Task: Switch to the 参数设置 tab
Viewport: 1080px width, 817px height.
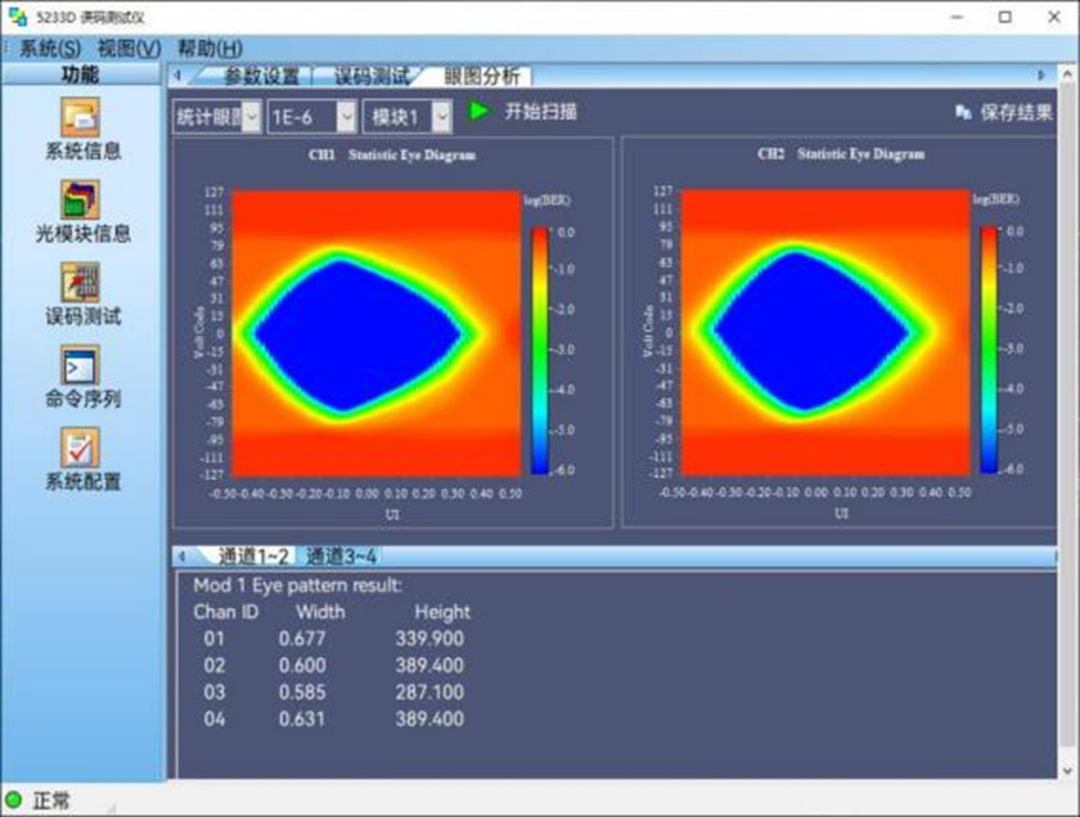Action: point(261,76)
